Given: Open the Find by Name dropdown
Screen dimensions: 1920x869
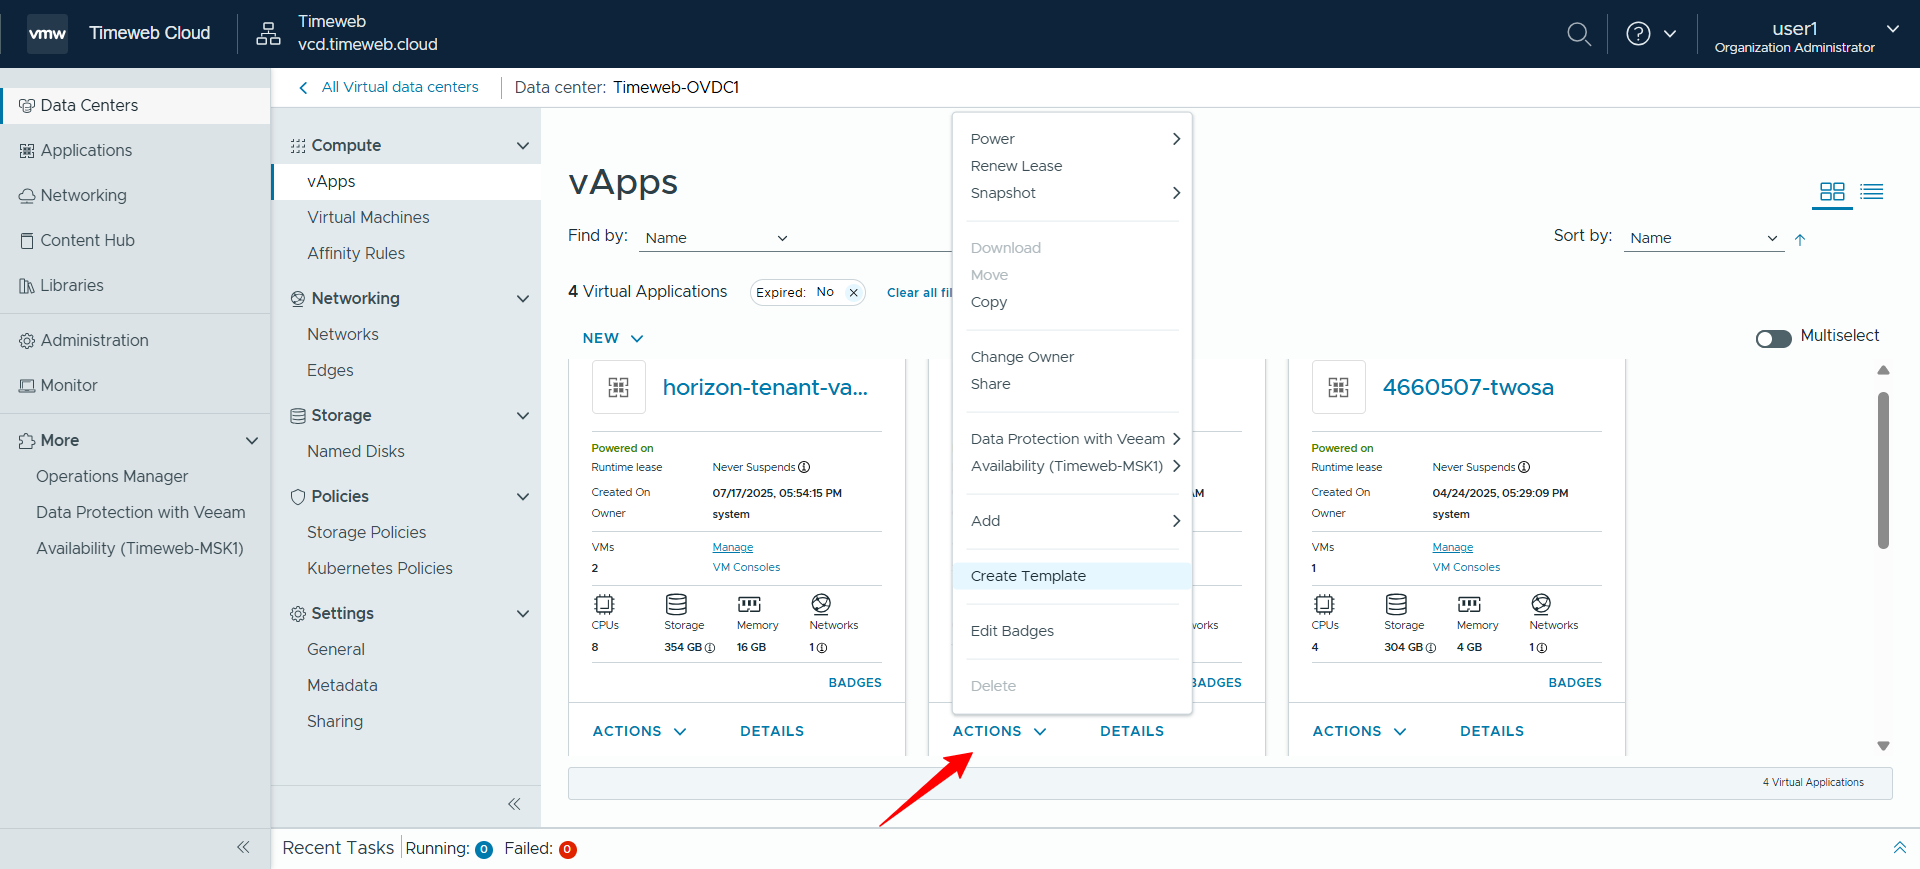Looking at the screenshot, I should [717, 238].
